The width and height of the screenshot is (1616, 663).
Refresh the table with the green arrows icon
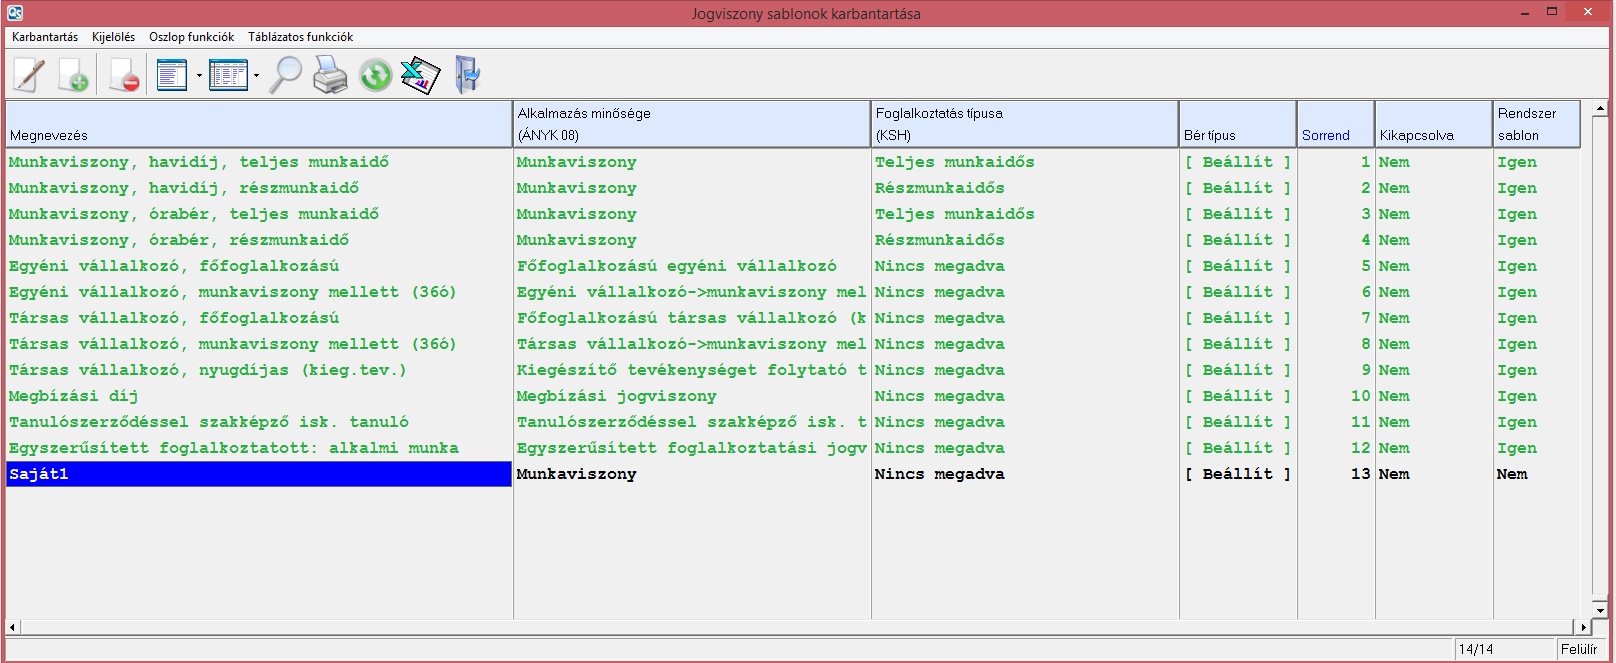click(375, 75)
